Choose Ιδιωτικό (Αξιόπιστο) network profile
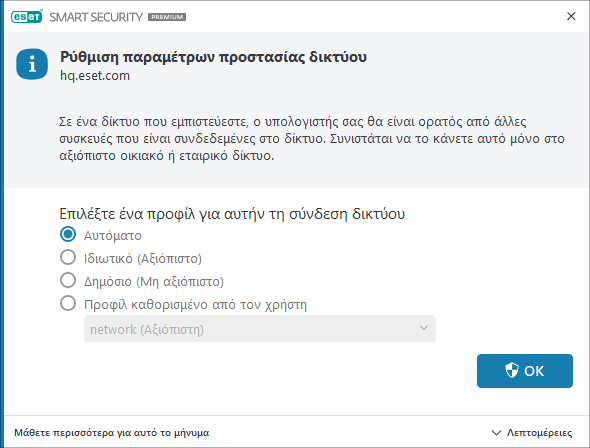The image size is (590, 448). pos(68,257)
